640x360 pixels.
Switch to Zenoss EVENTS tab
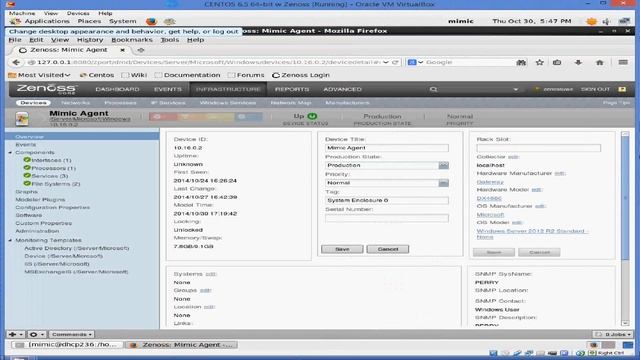pyautogui.click(x=168, y=89)
